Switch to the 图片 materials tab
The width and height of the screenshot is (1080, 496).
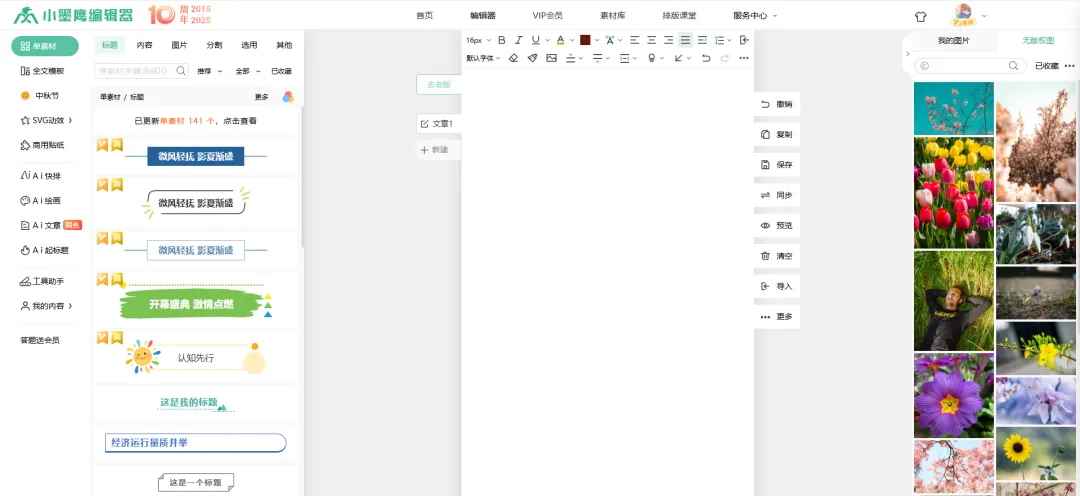coord(179,45)
